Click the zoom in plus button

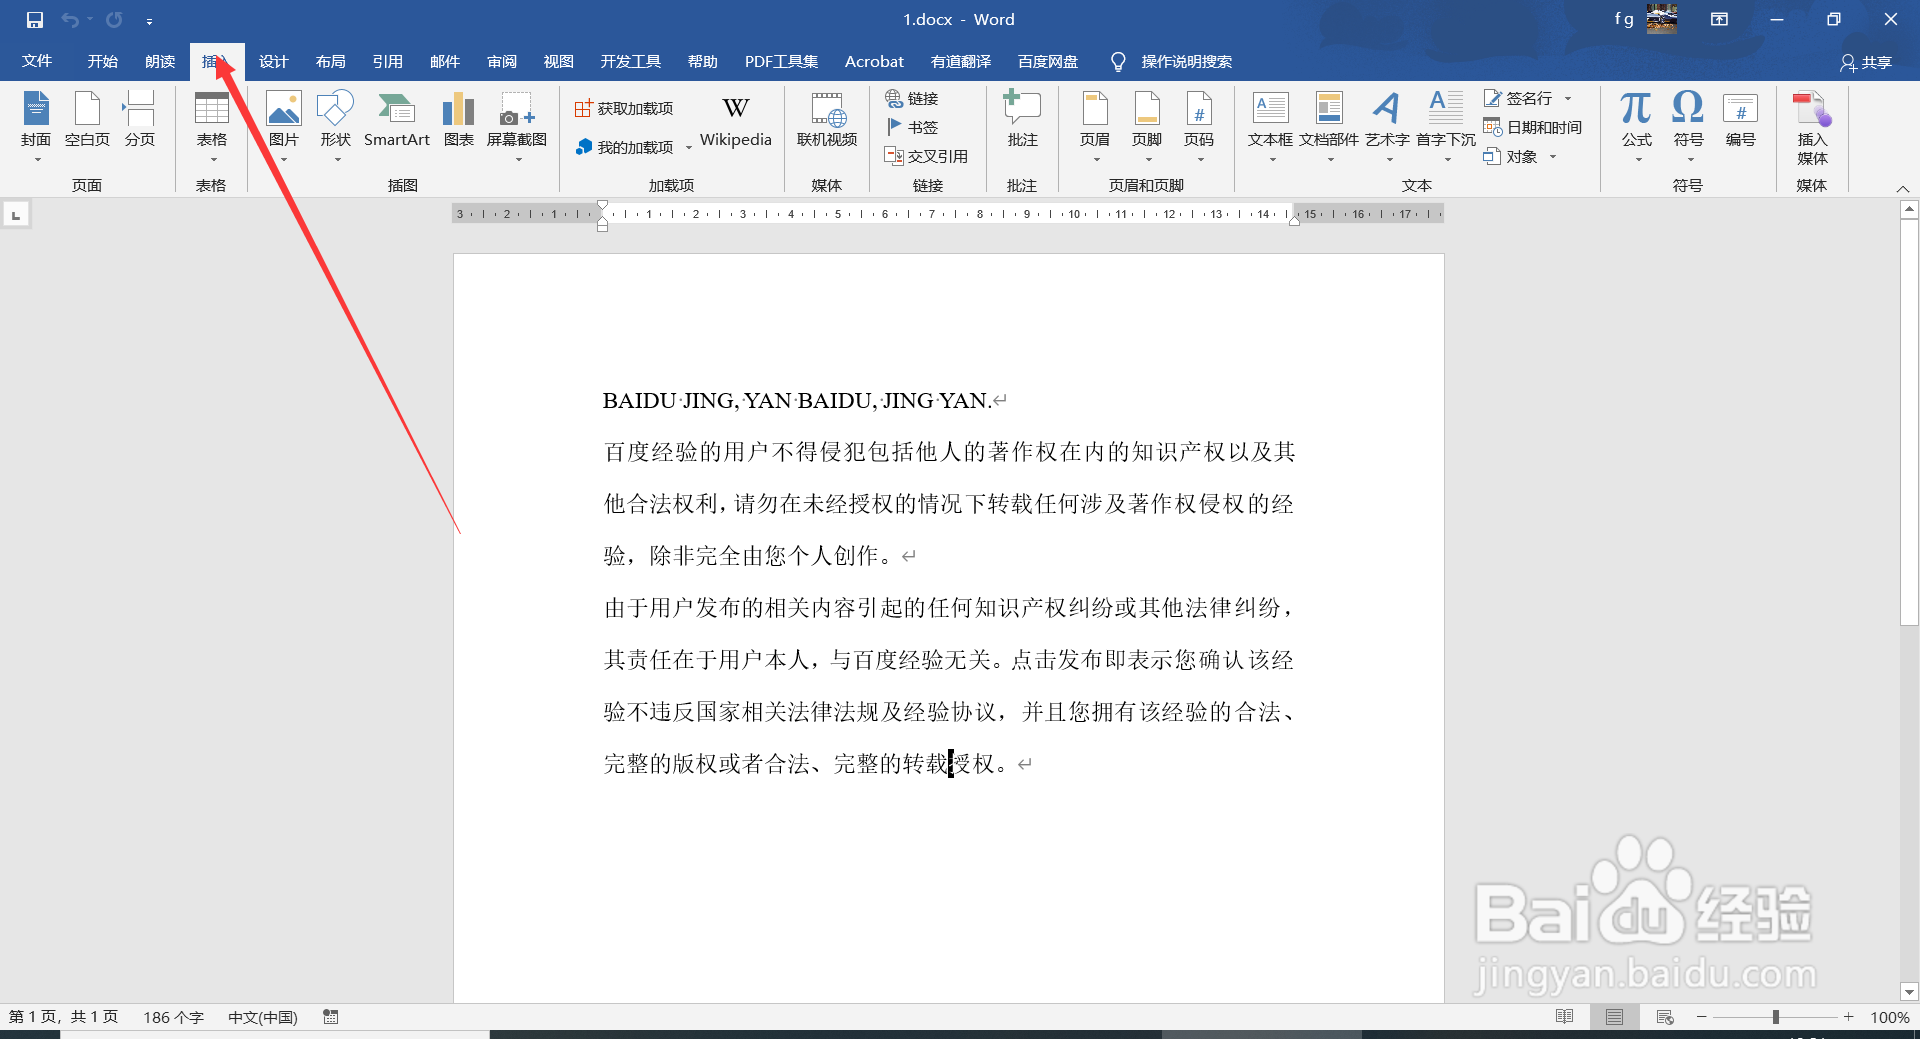(x=1849, y=1017)
